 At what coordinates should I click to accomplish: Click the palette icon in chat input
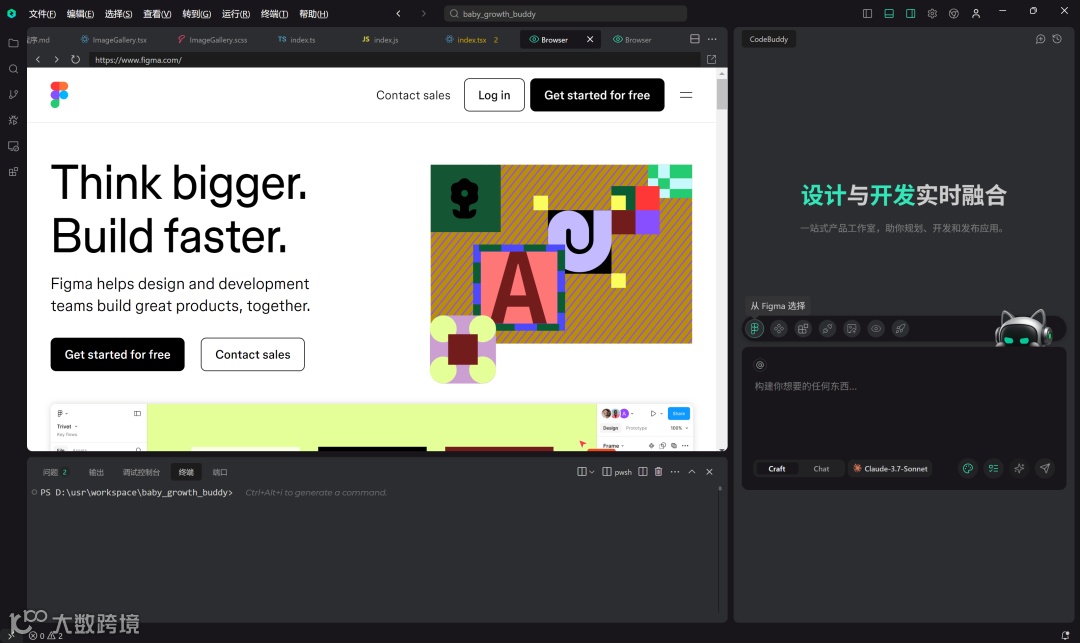968,468
